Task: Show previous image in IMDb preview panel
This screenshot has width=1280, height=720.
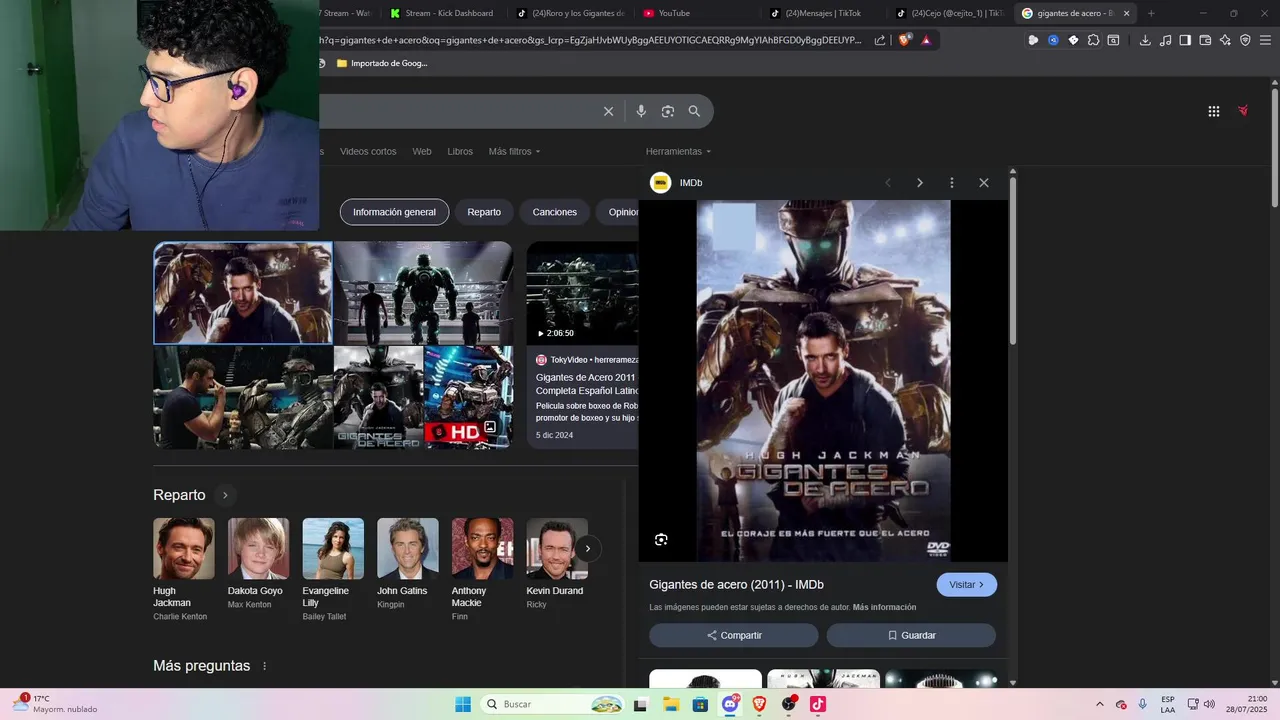Action: [x=888, y=183]
